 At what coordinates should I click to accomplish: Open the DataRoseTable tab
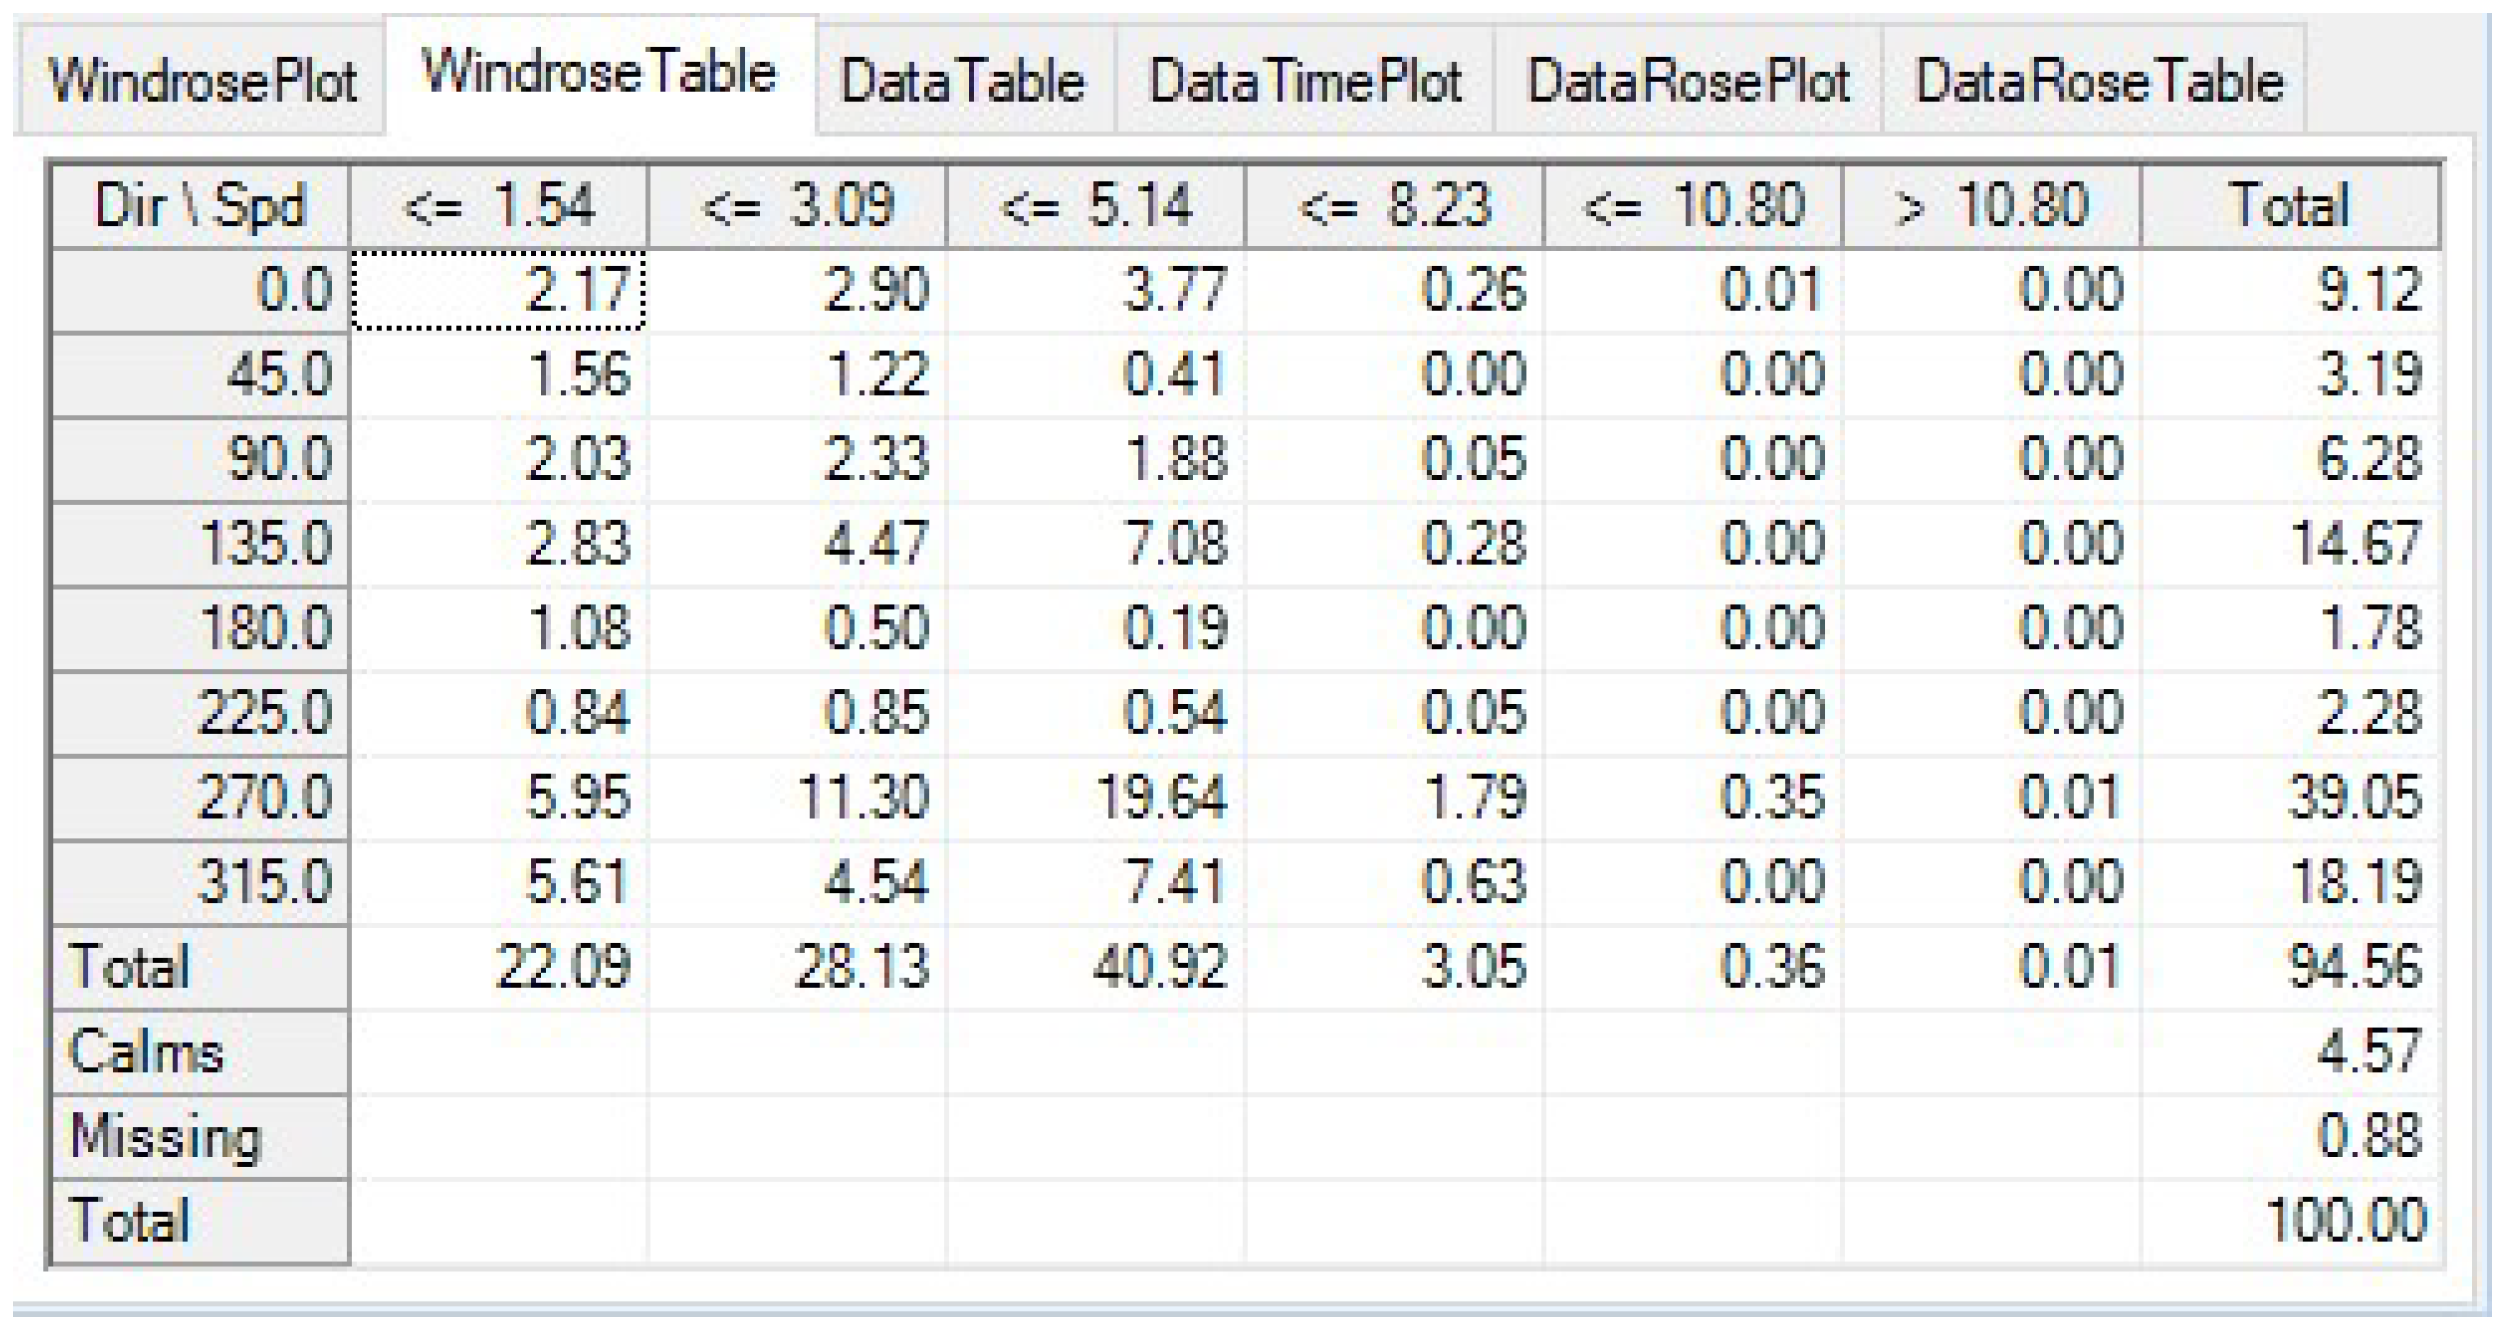[2098, 82]
